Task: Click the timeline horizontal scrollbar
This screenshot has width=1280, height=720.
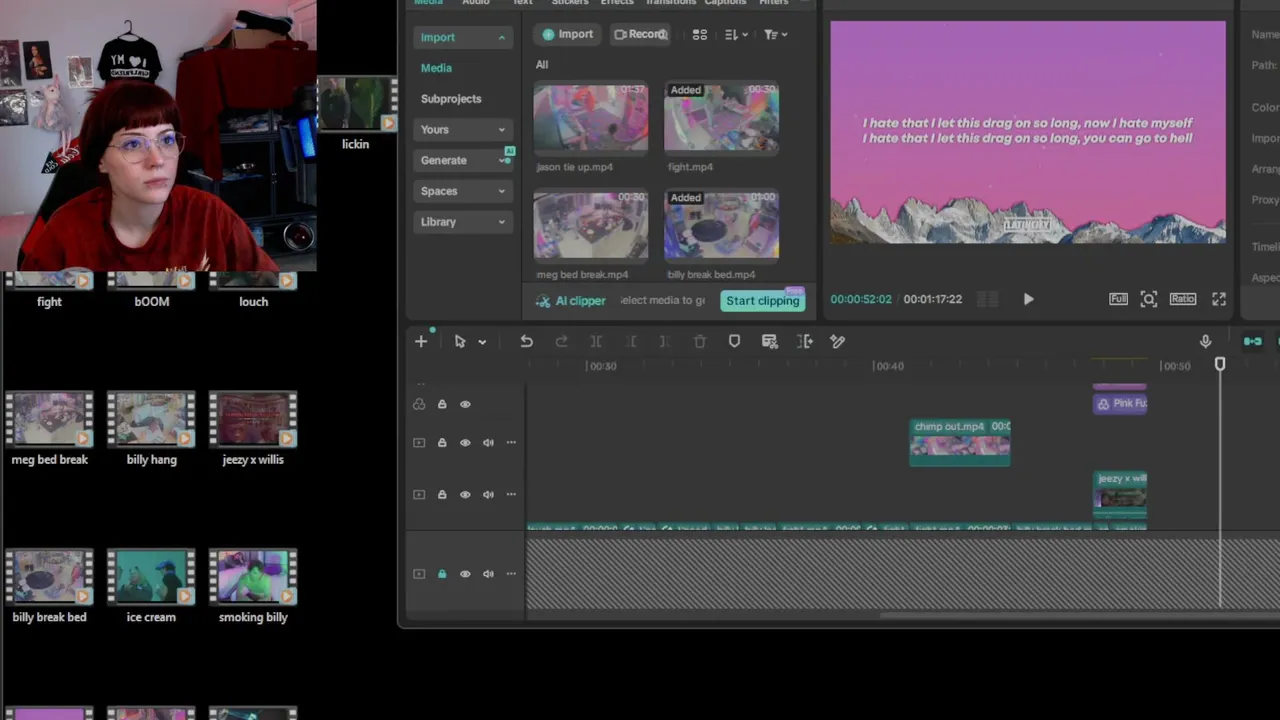Action: [1080, 615]
